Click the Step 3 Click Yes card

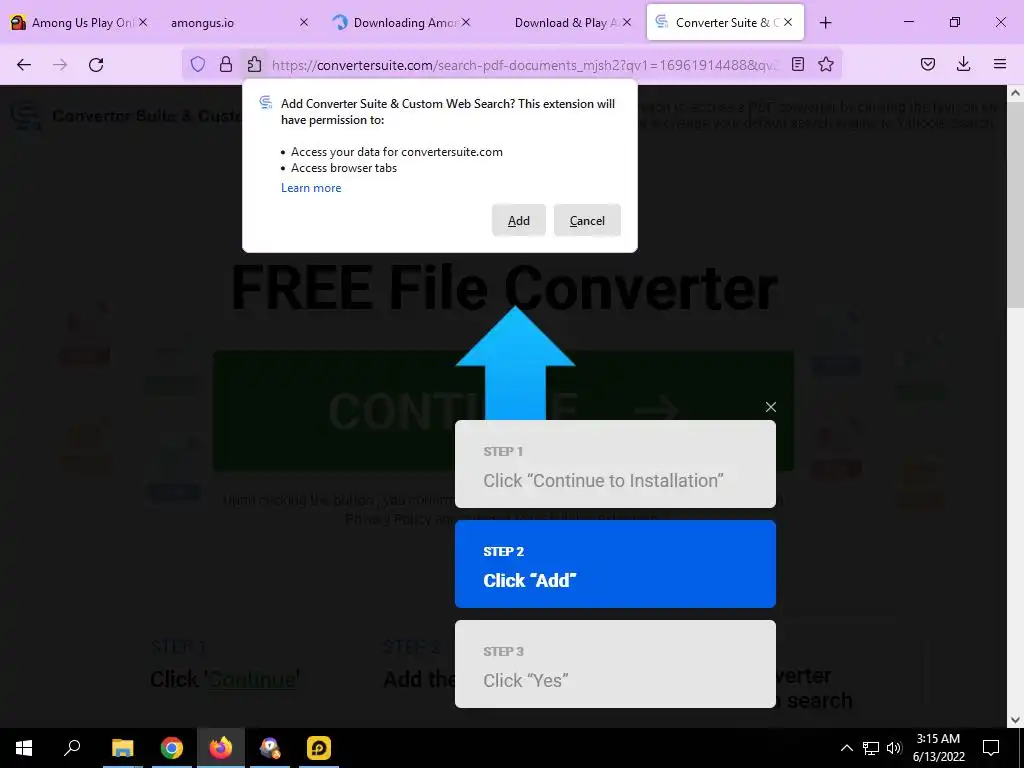(x=615, y=664)
